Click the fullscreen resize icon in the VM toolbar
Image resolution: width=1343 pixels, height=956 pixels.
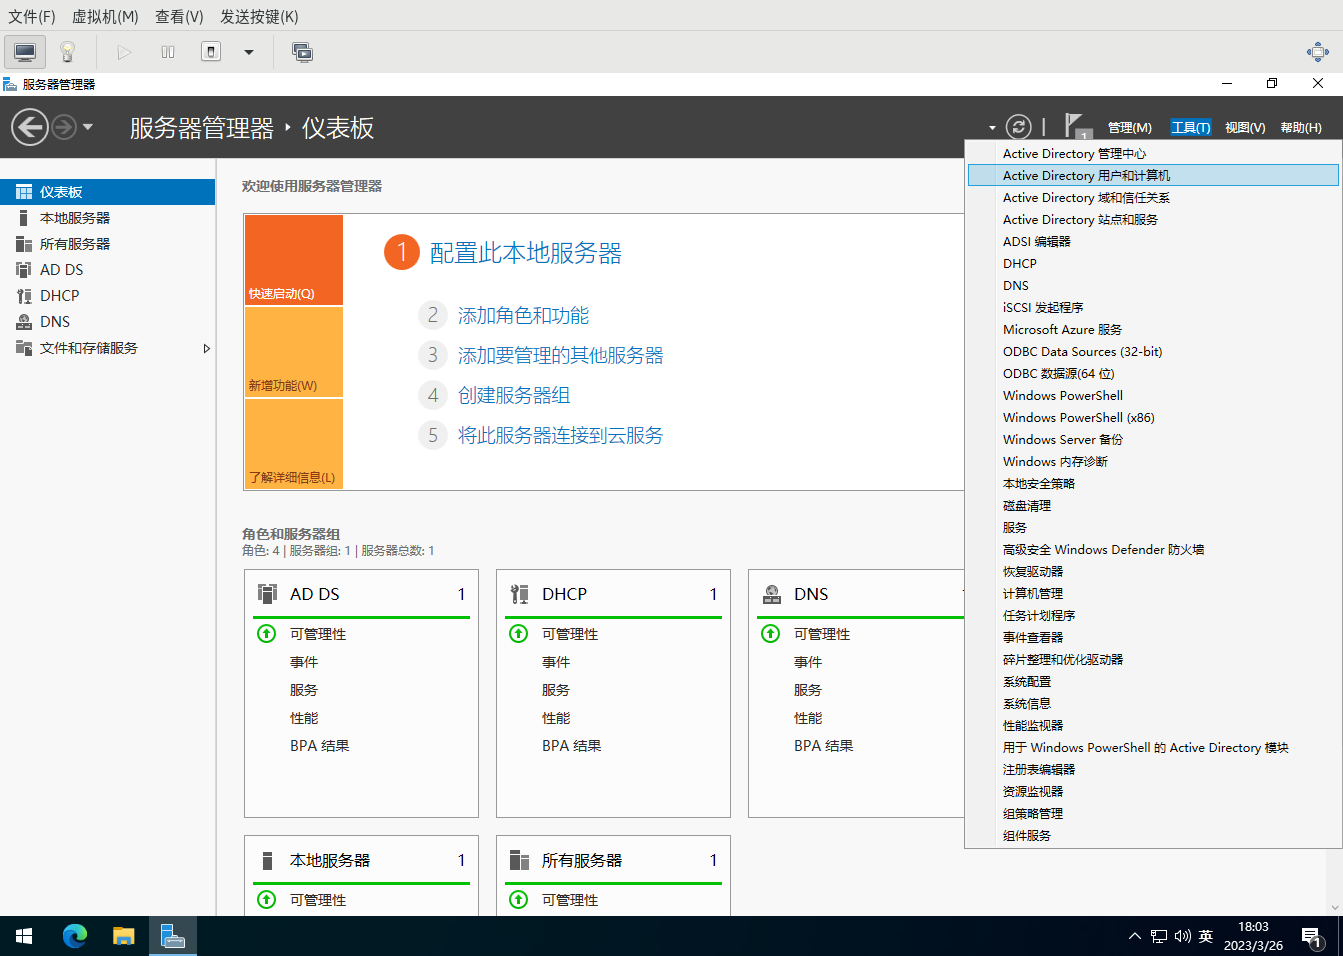pyautogui.click(x=1318, y=52)
